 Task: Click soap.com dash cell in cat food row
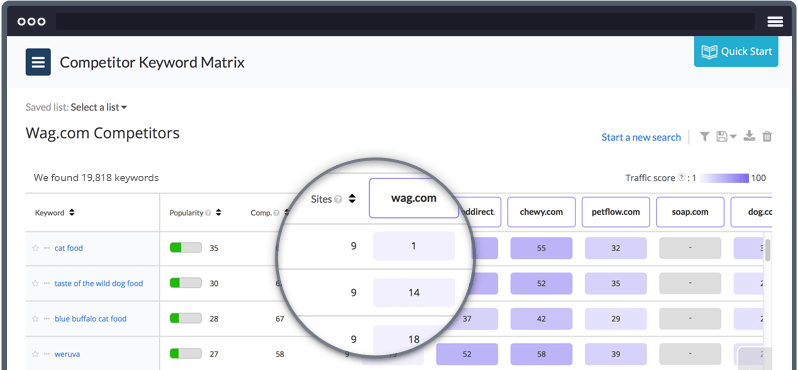pyautogui.click(x=690, y=248)
